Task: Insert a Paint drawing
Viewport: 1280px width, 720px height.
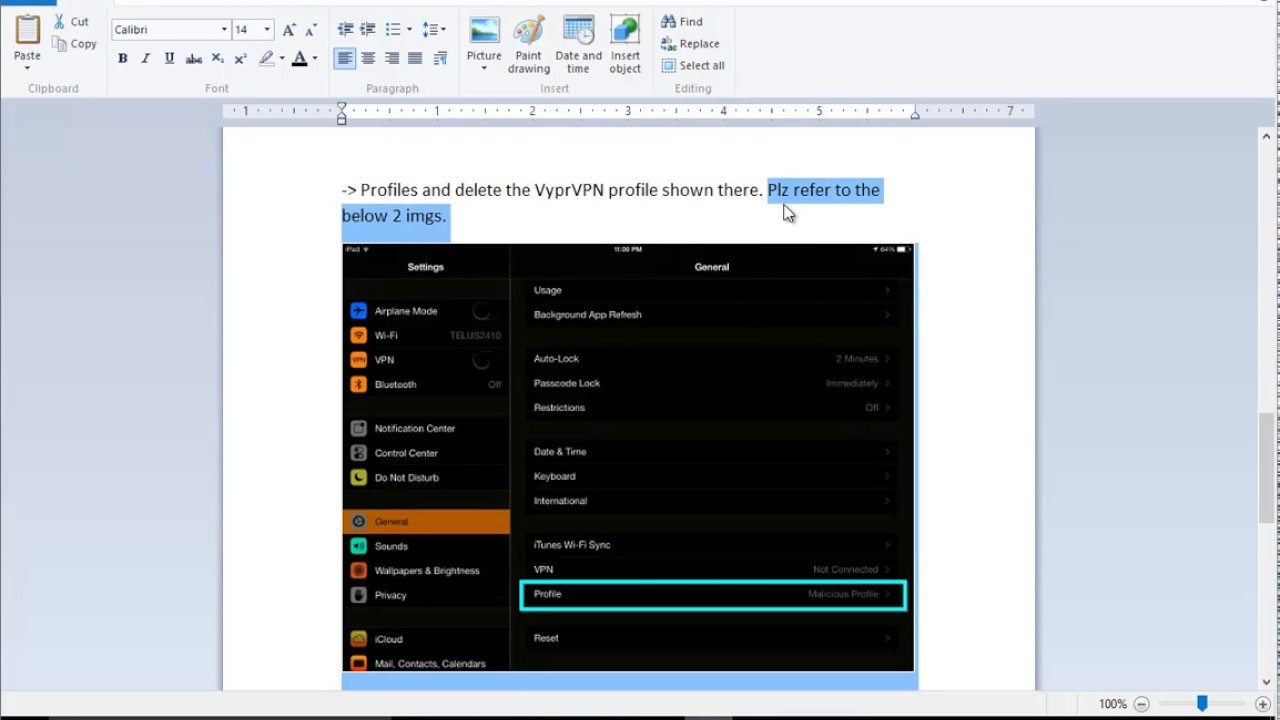Action: pyautogui.click(x=528, y=45)
